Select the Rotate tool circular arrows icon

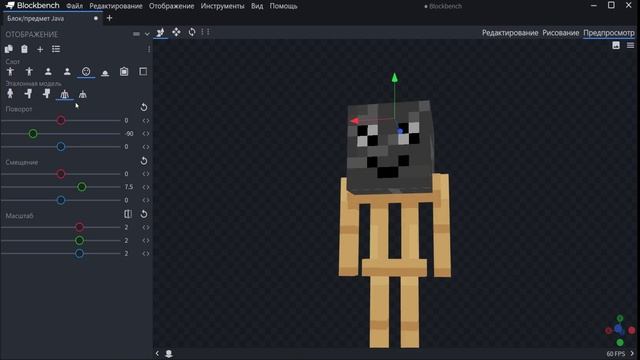pos(191,32)
